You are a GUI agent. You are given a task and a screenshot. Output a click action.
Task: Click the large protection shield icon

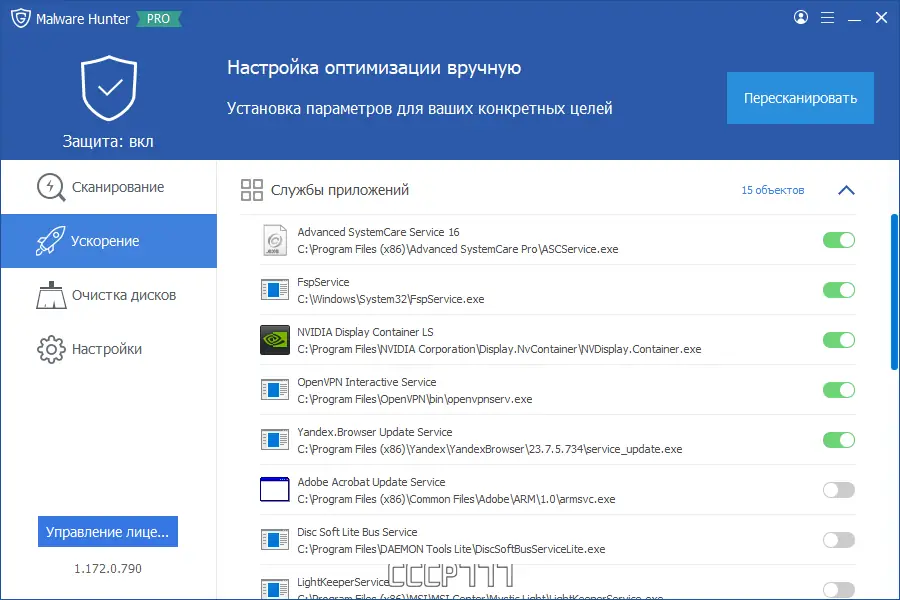click(109, 88)
